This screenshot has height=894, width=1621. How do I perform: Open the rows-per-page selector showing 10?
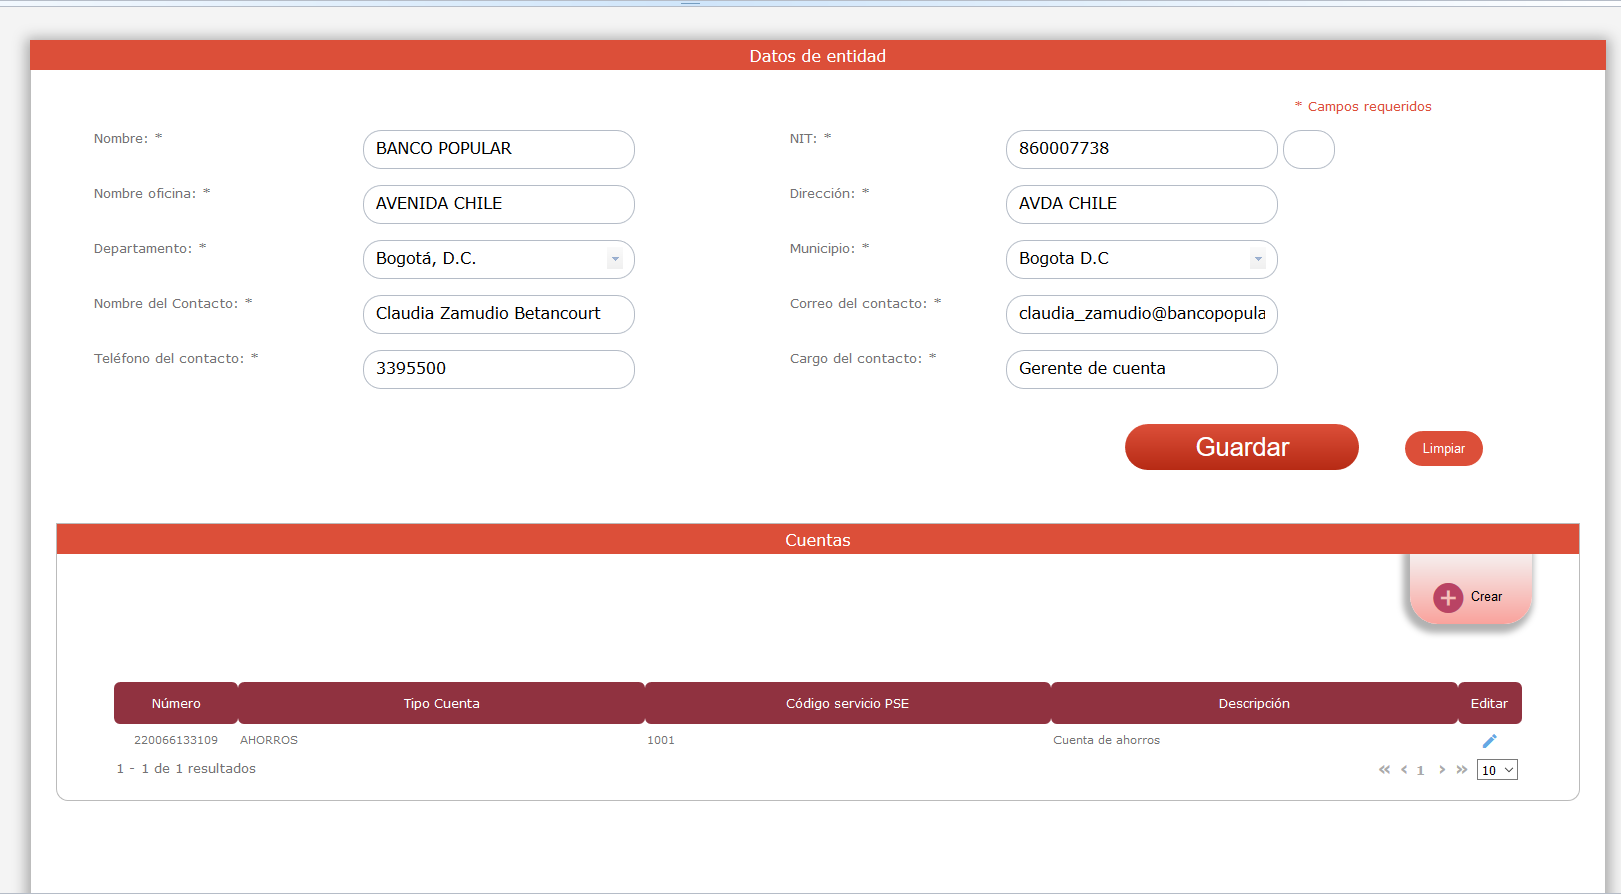(x=1497, y=770)
